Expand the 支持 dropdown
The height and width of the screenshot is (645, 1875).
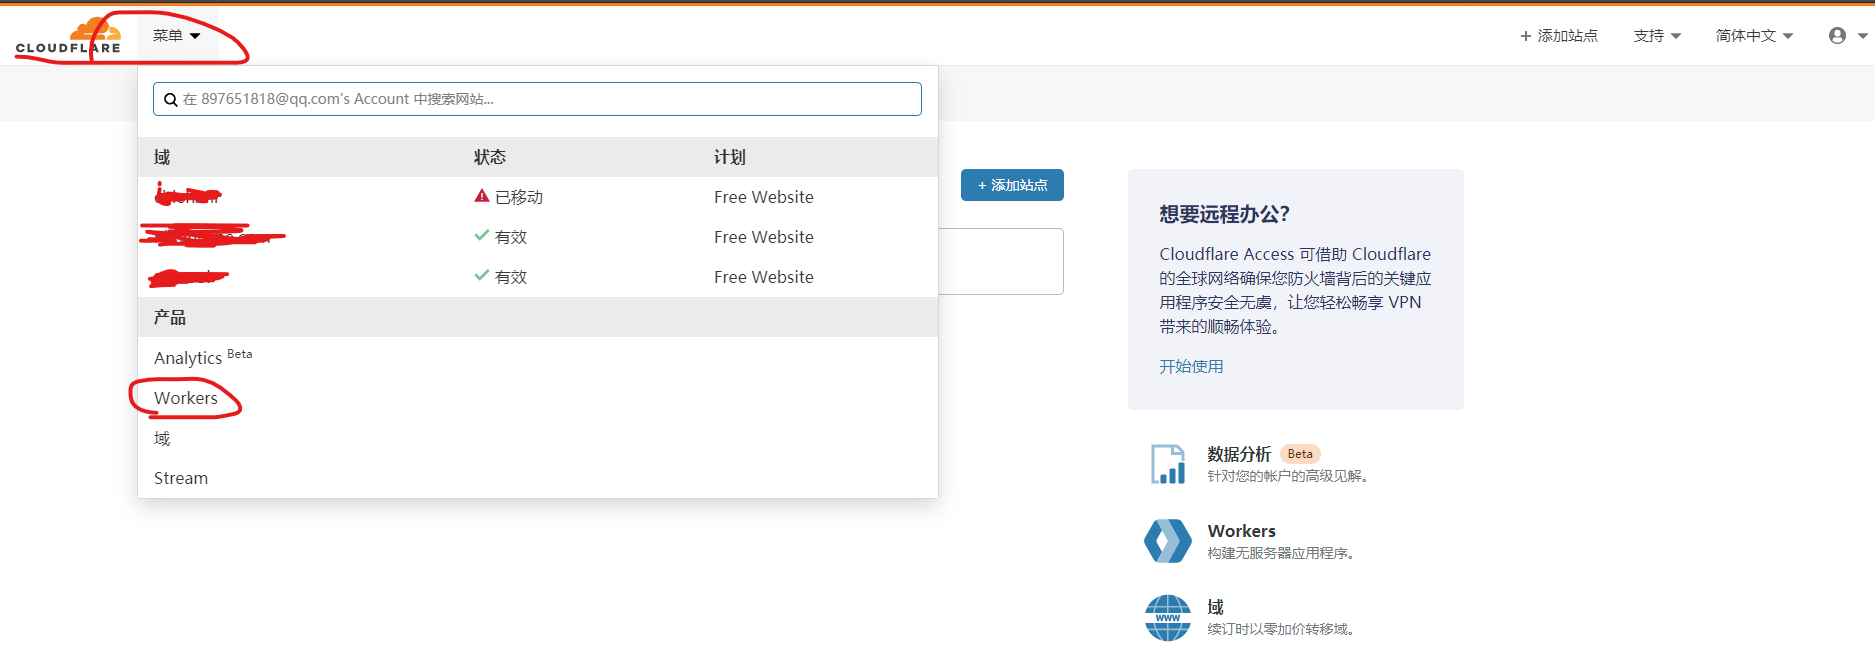click(1657, 36)
